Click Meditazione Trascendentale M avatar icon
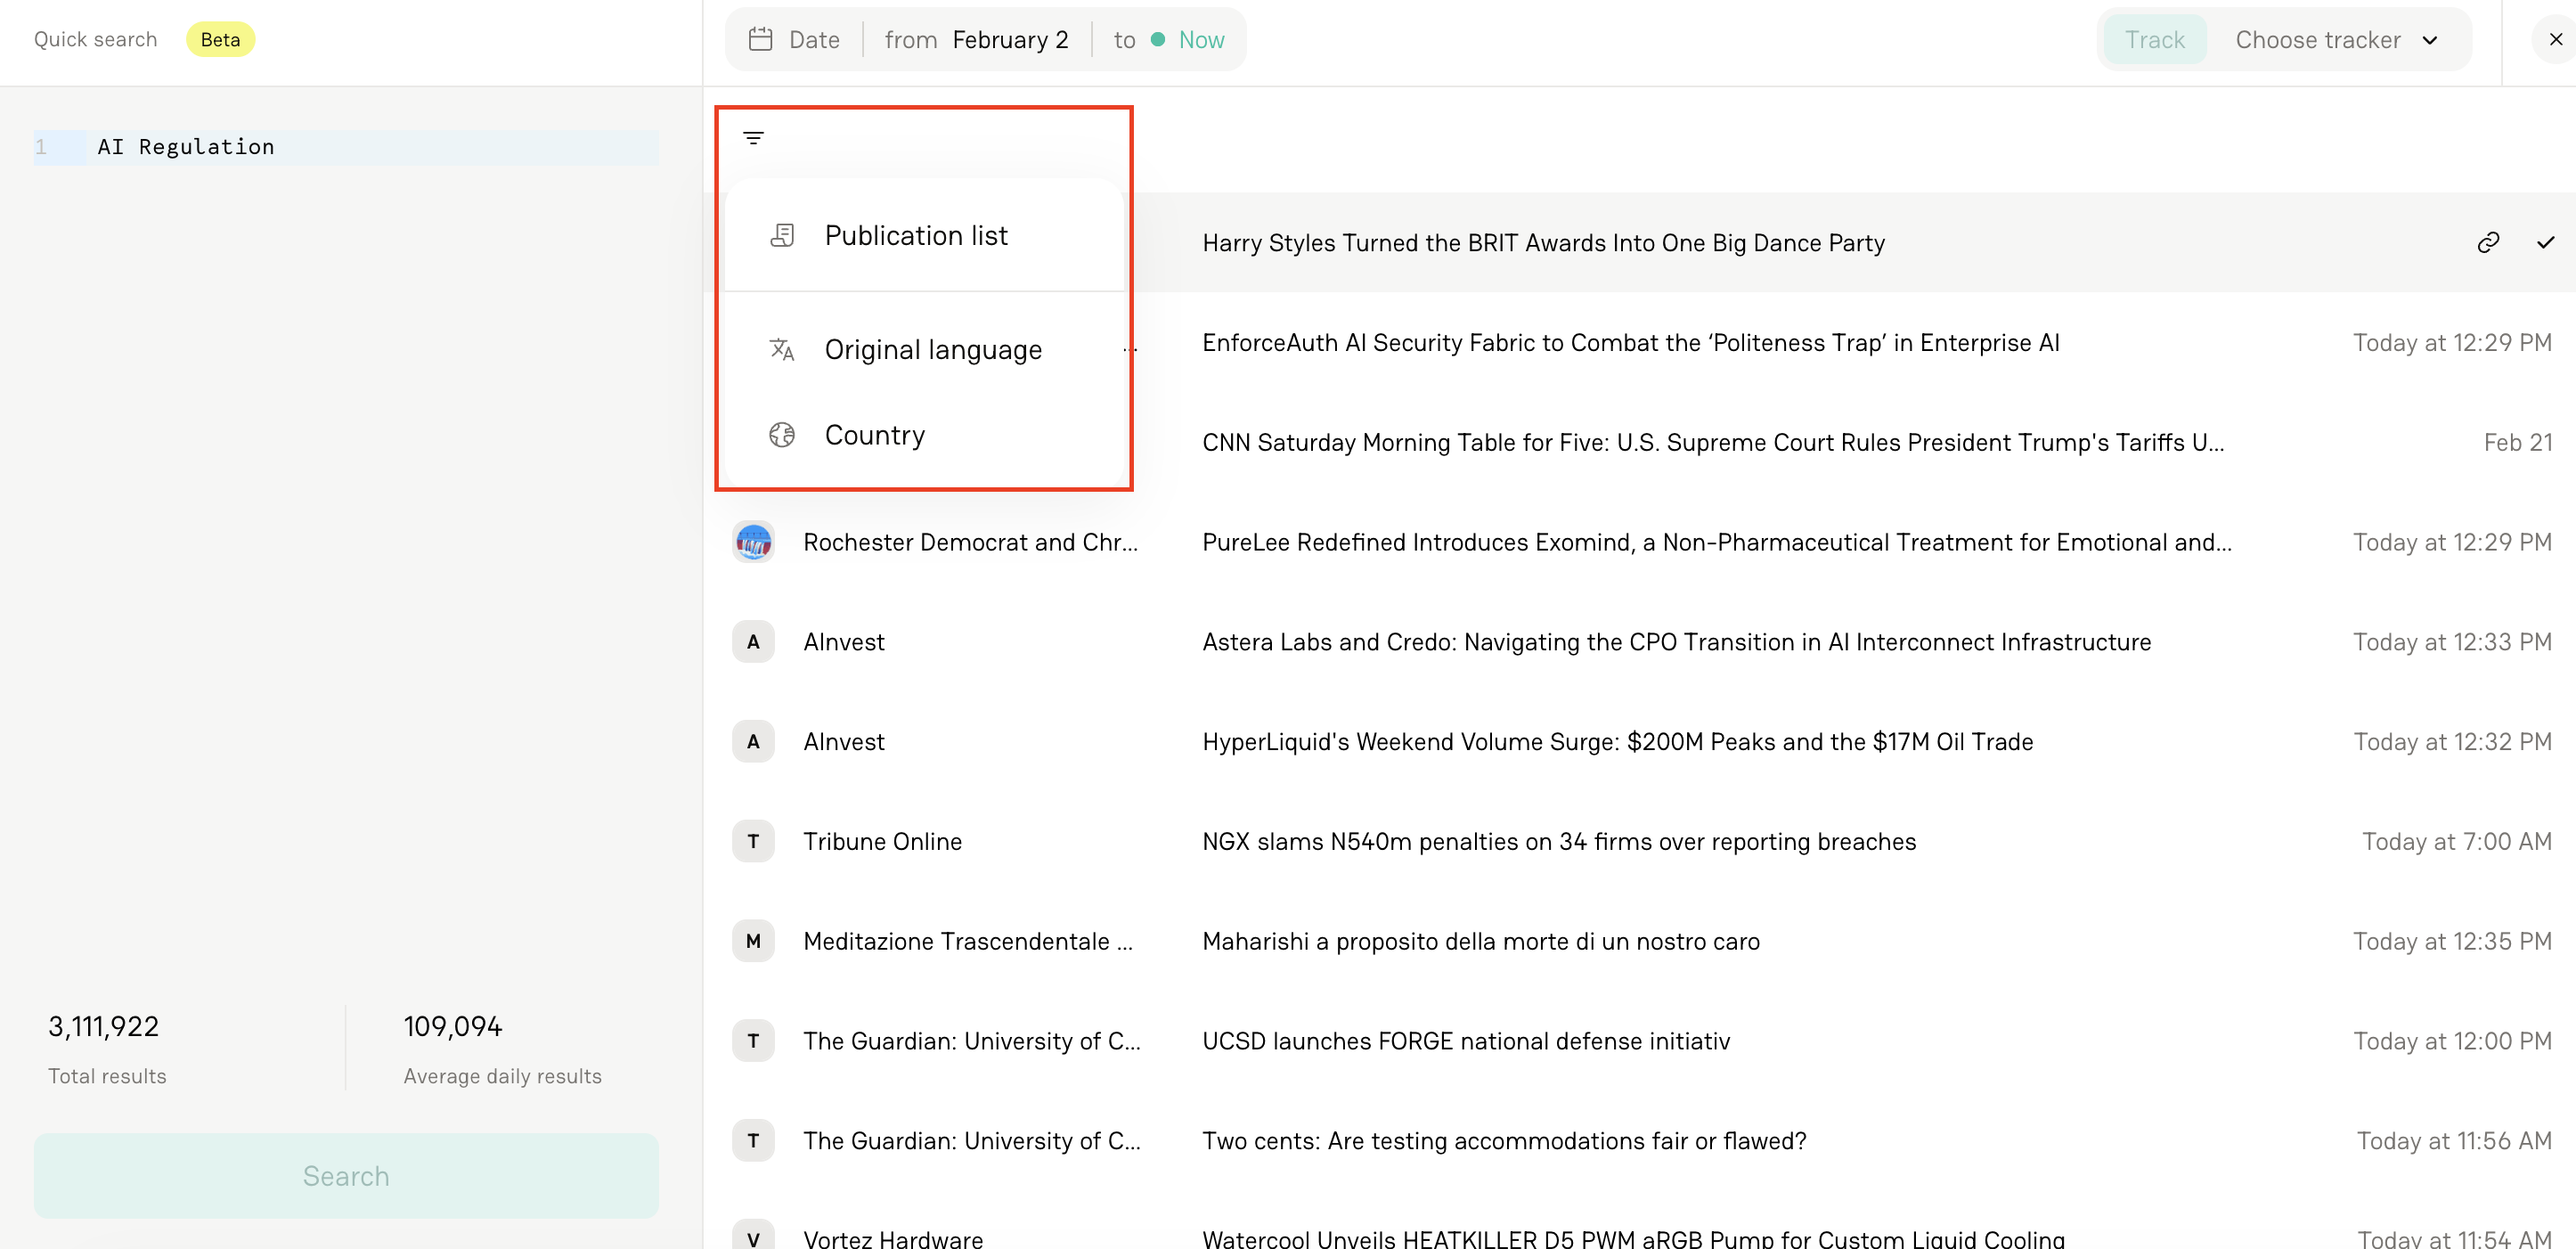 coord(753,941)
